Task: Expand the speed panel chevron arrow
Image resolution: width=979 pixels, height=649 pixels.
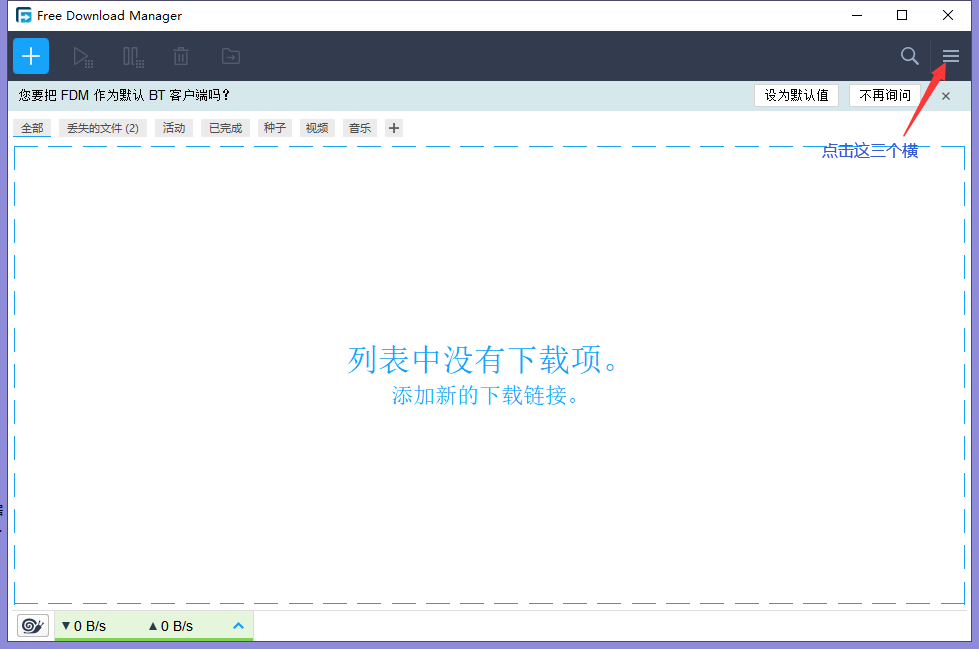Action: click(x=238, y=626)
